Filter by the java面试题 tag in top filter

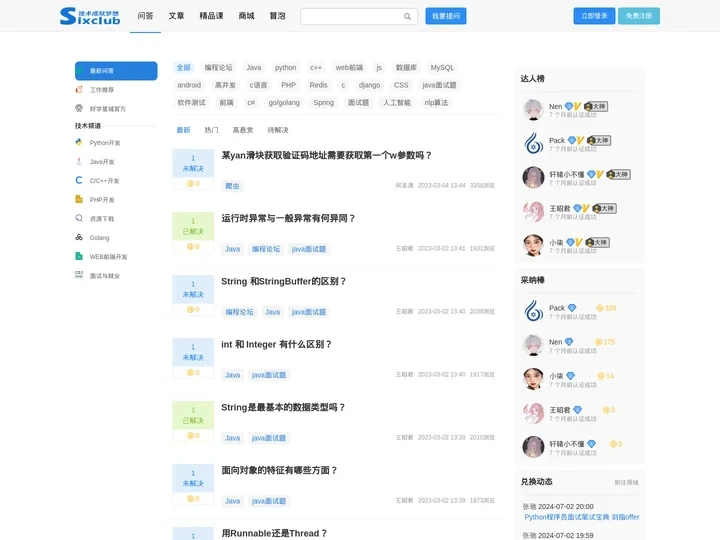coord(439,85)
